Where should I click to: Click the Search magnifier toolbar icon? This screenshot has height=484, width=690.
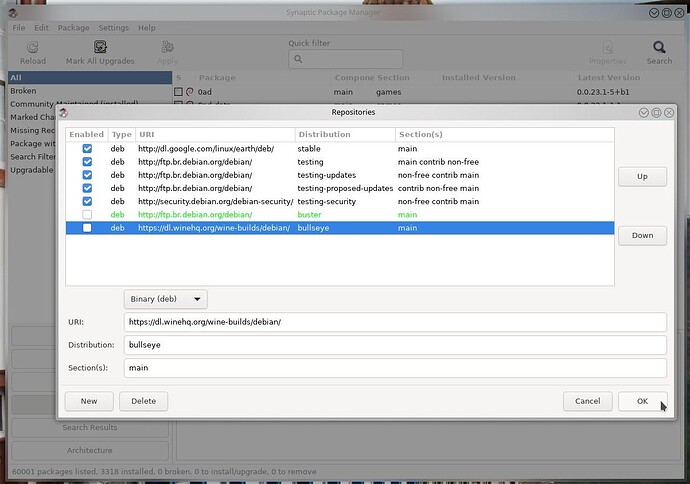tap(659, 47)
